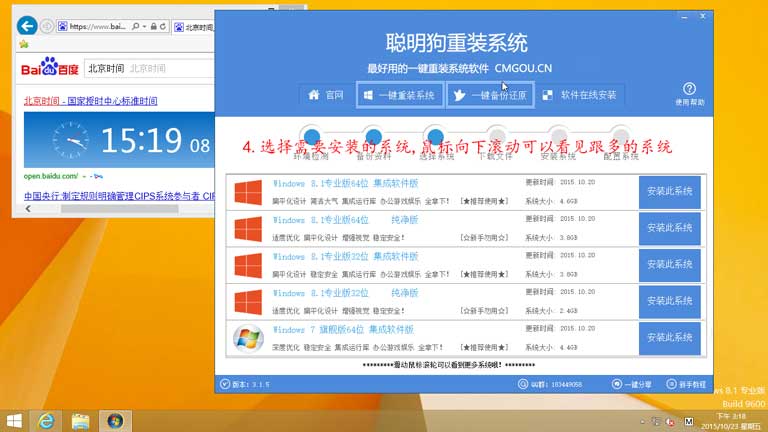Switch to 一键重装系统 tab
Viewport: 768px width, 432px height.
pyautogui.click(x=399, y=95)
